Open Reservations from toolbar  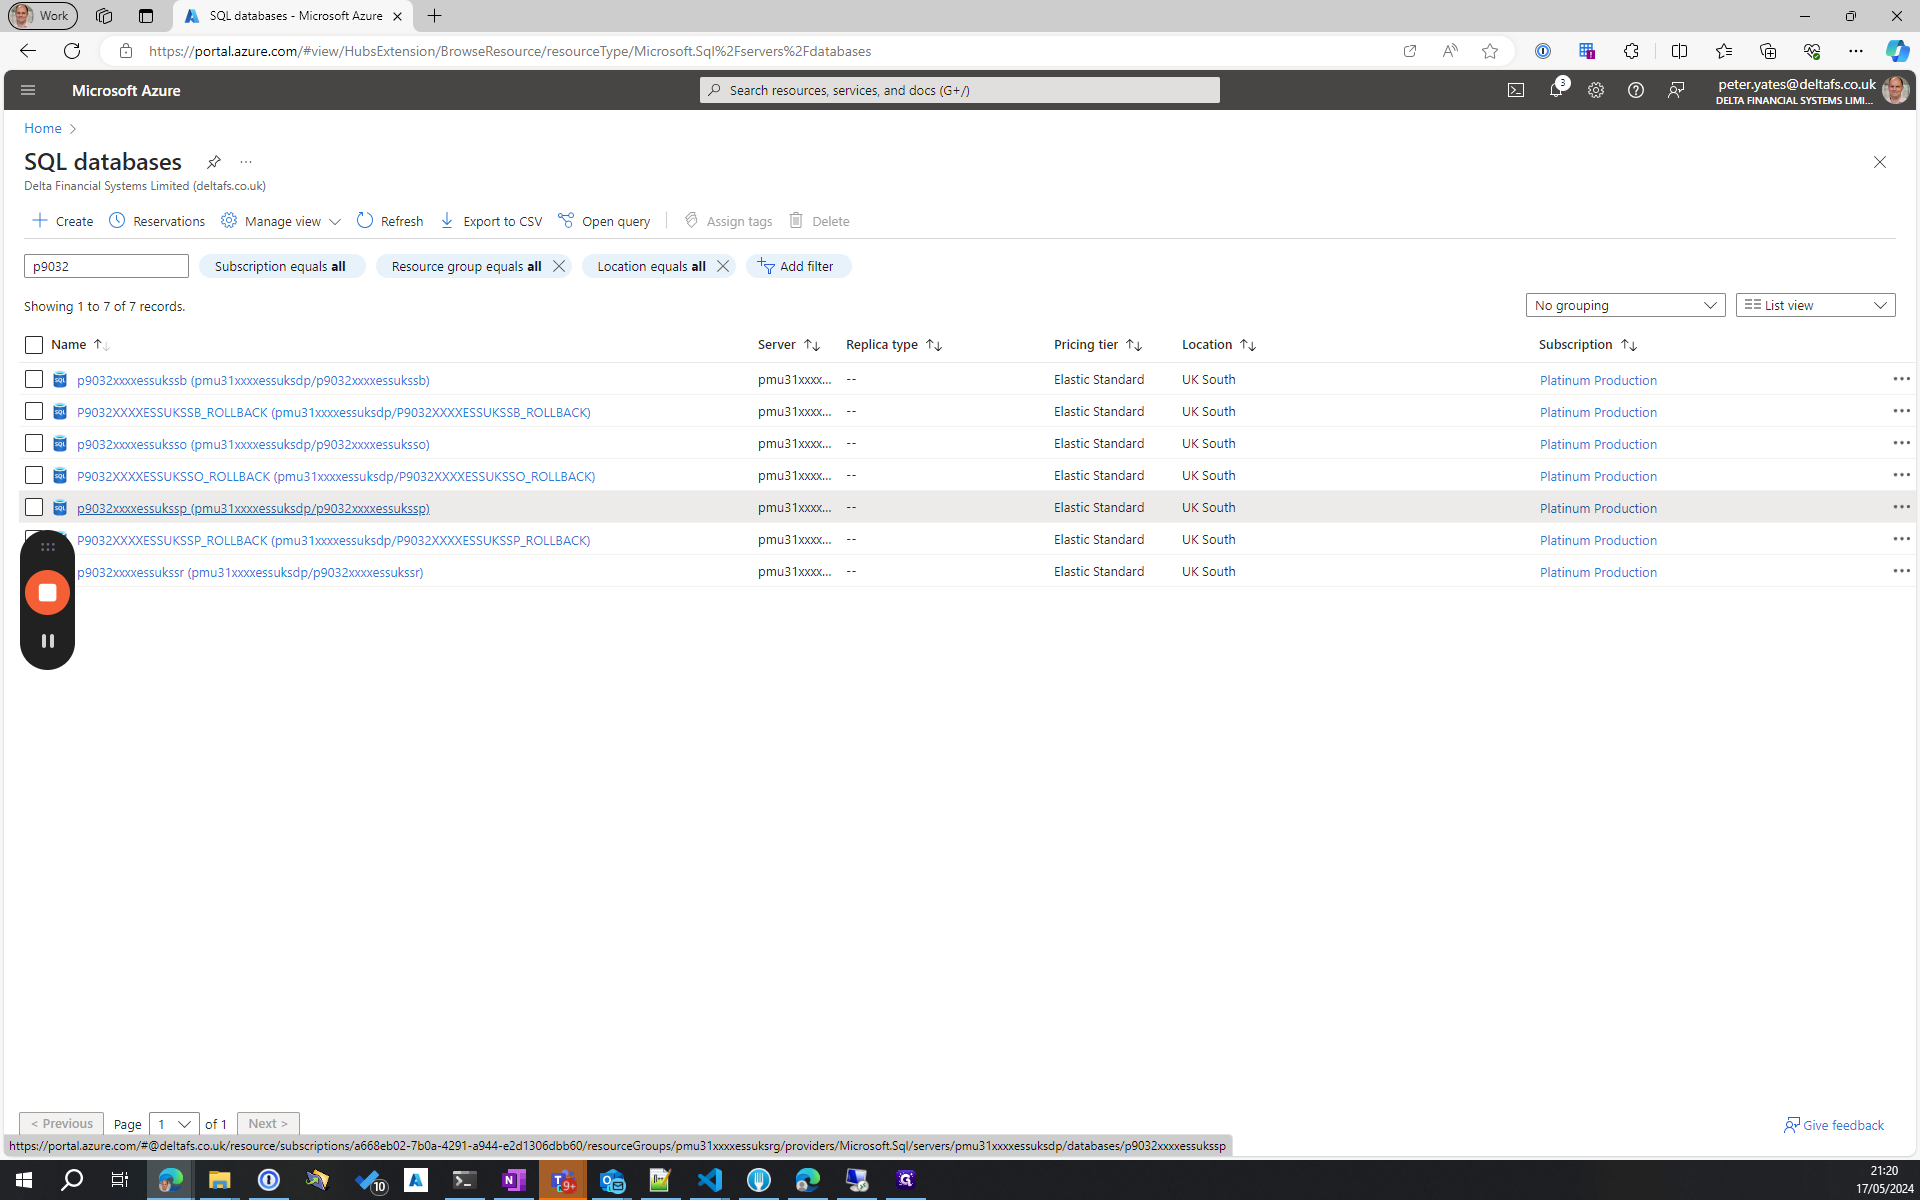pyautogui.click(x=157, y=221)
